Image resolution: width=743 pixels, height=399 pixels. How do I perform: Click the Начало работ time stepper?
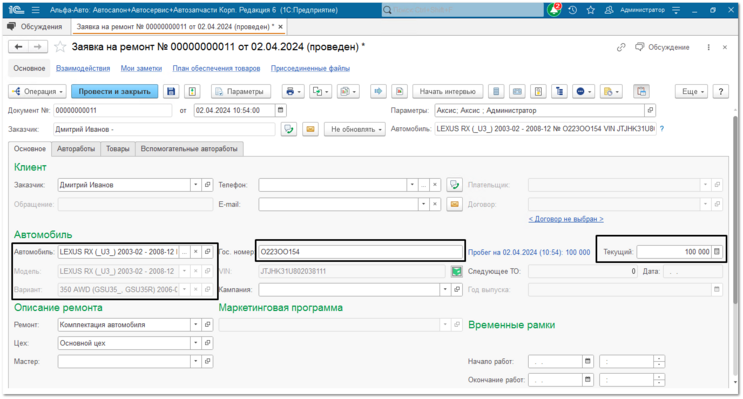tap(659, 362)
